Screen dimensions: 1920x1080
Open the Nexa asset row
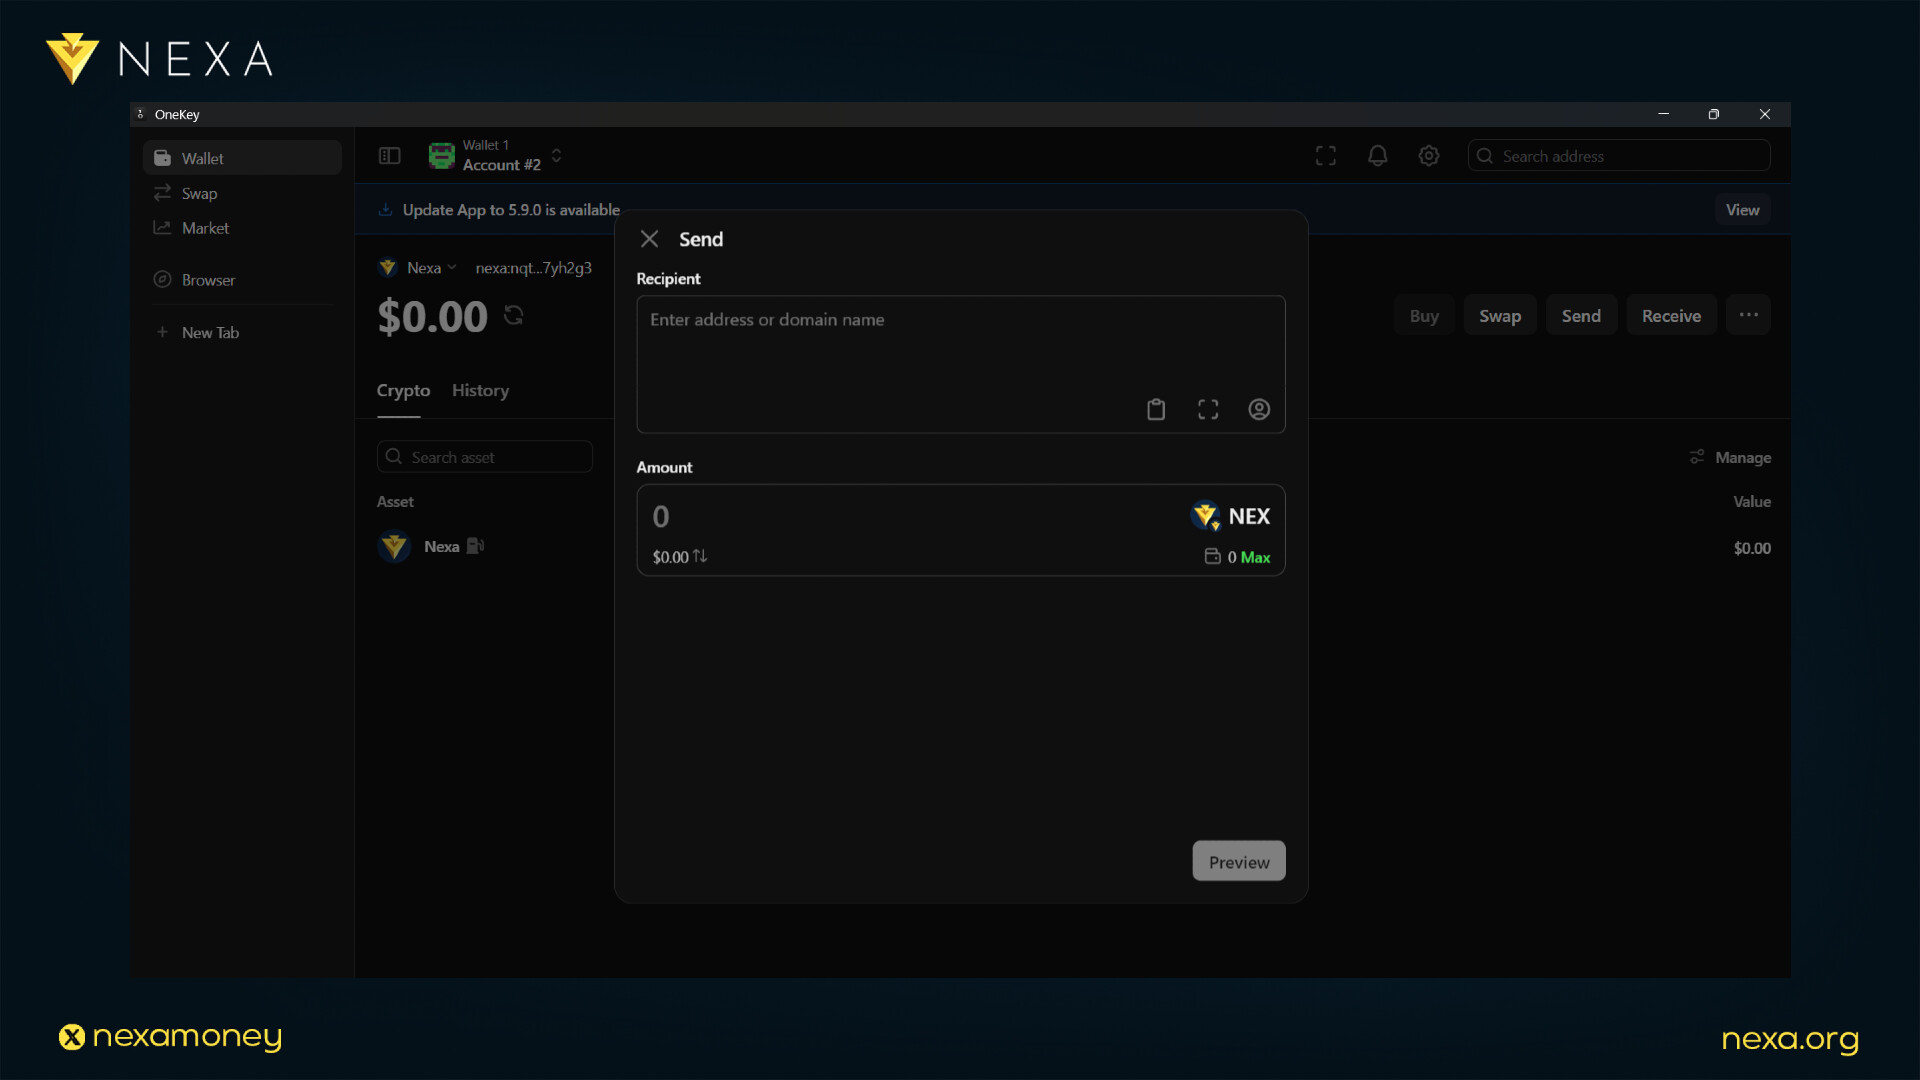[x=1073, y=547]
